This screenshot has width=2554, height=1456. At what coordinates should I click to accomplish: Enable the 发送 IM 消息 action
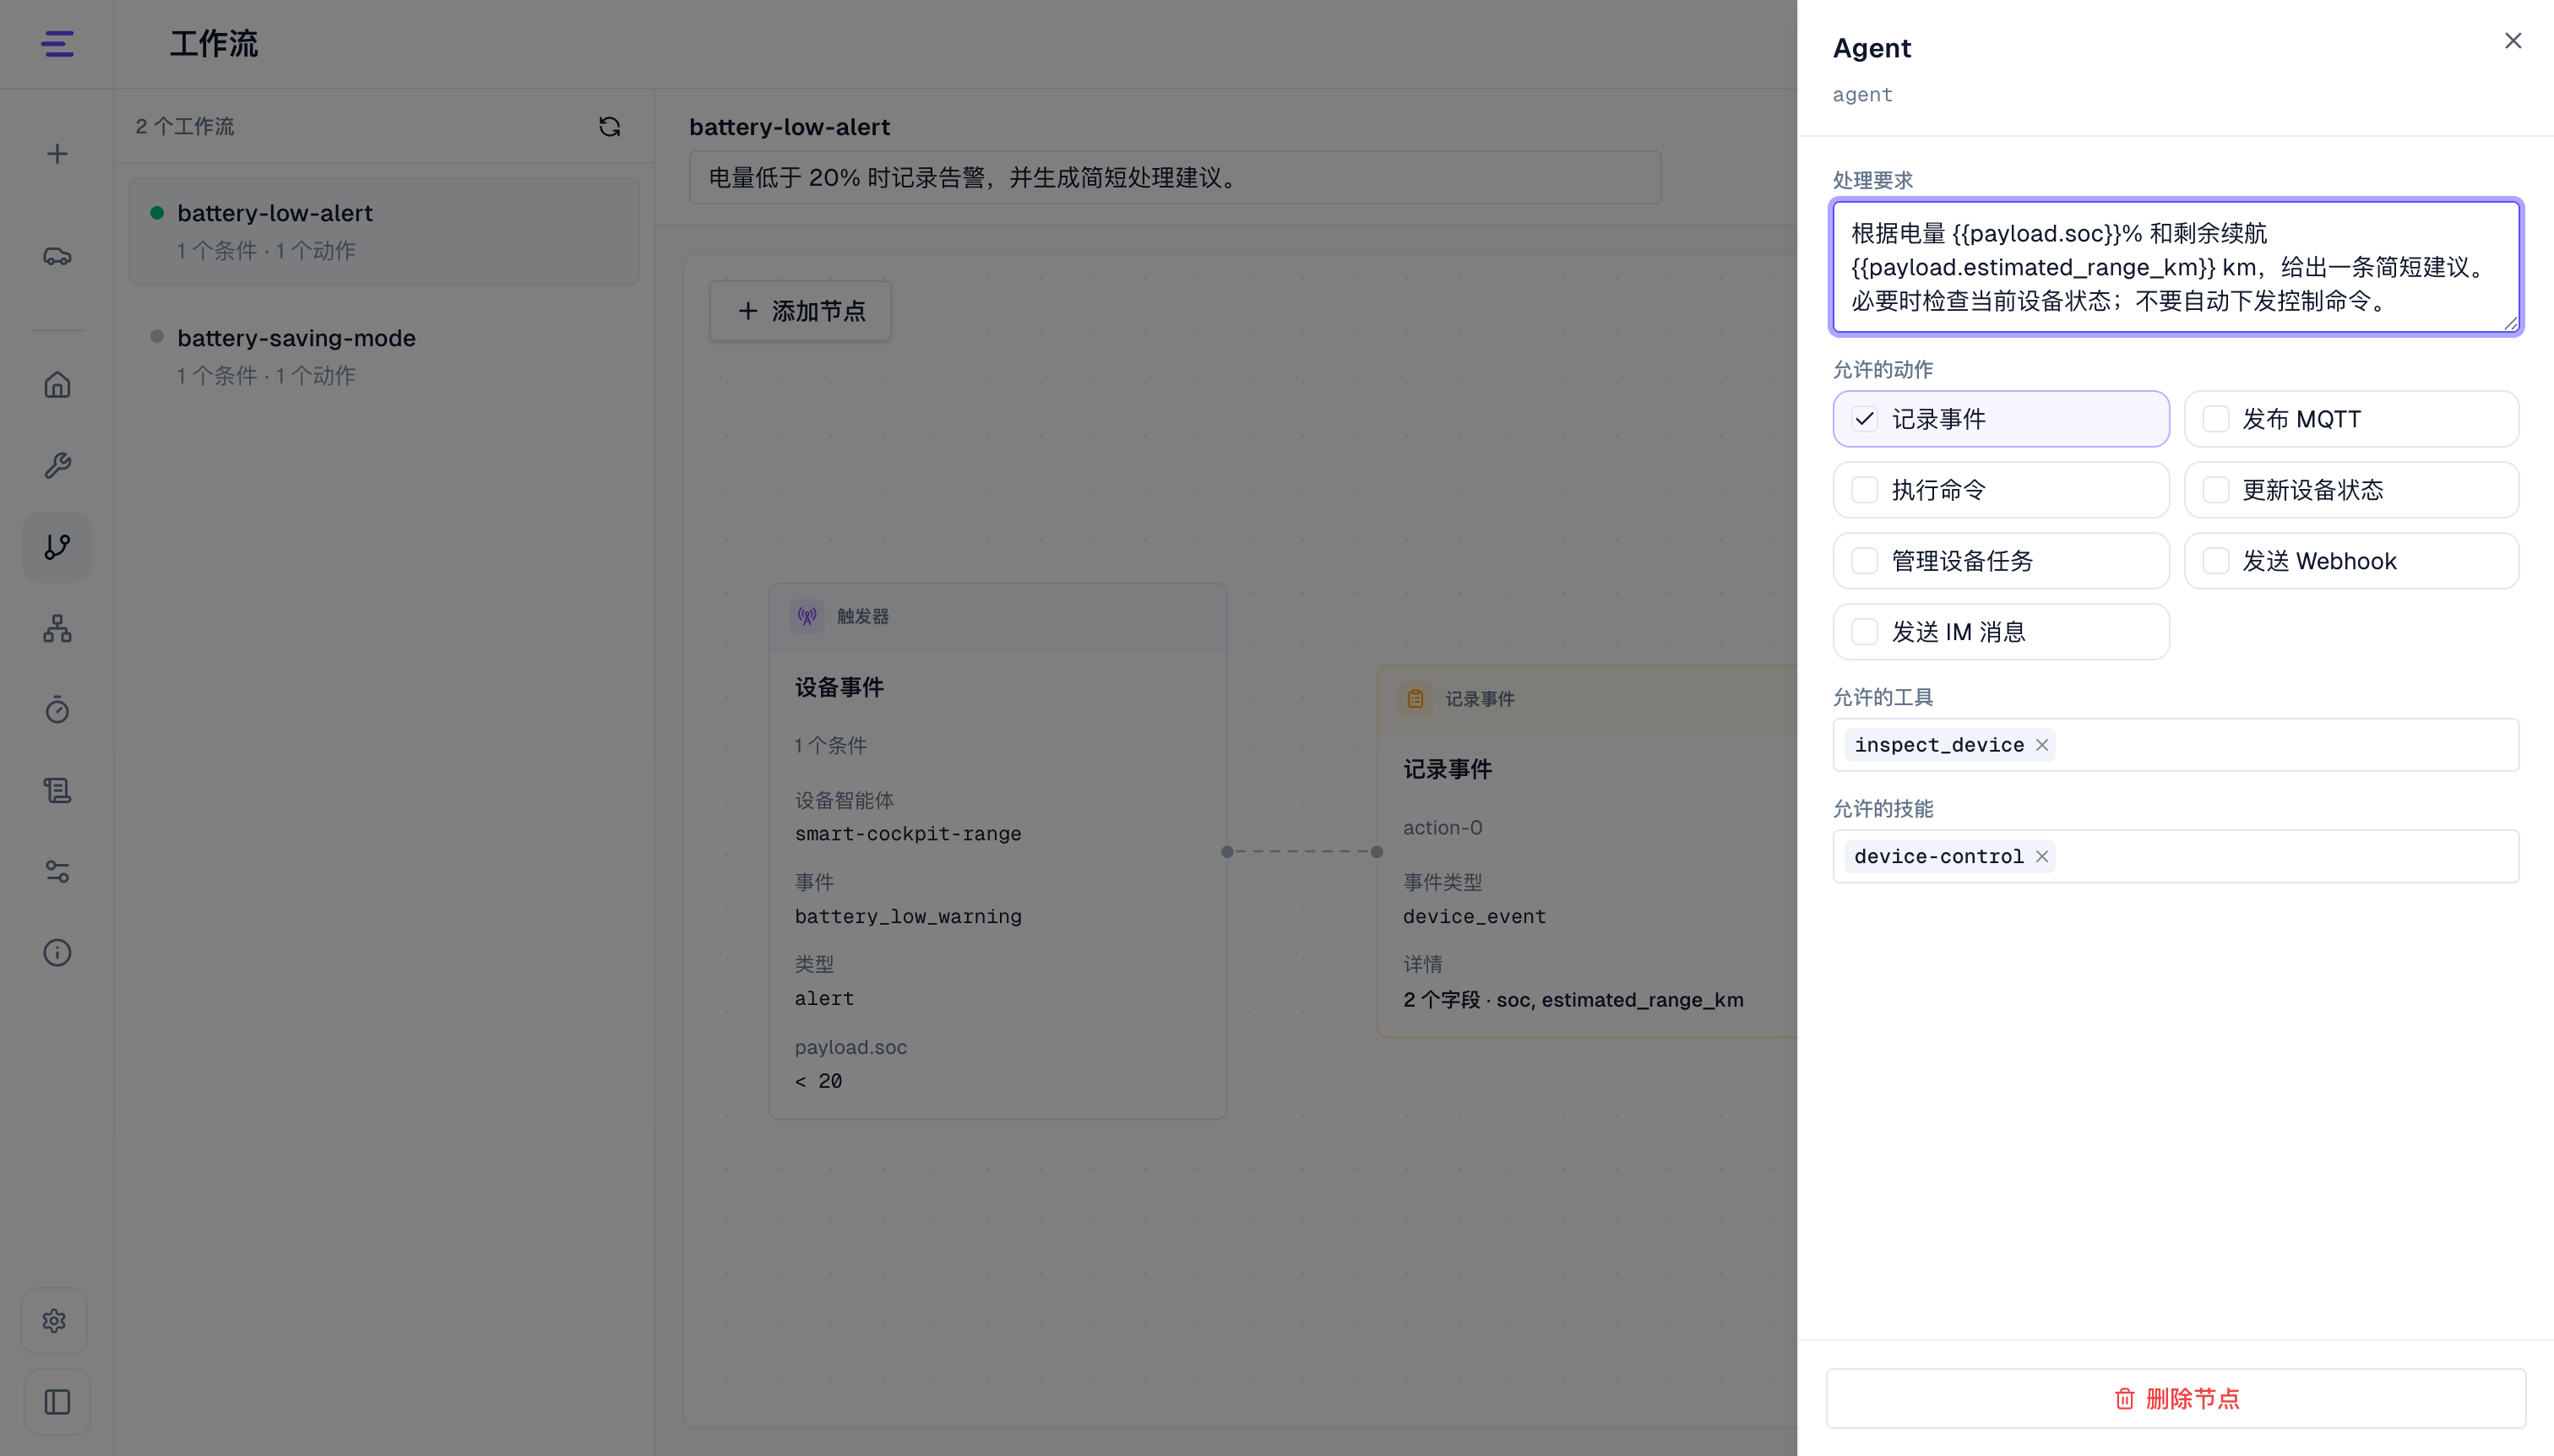(x=2000, y=632)
